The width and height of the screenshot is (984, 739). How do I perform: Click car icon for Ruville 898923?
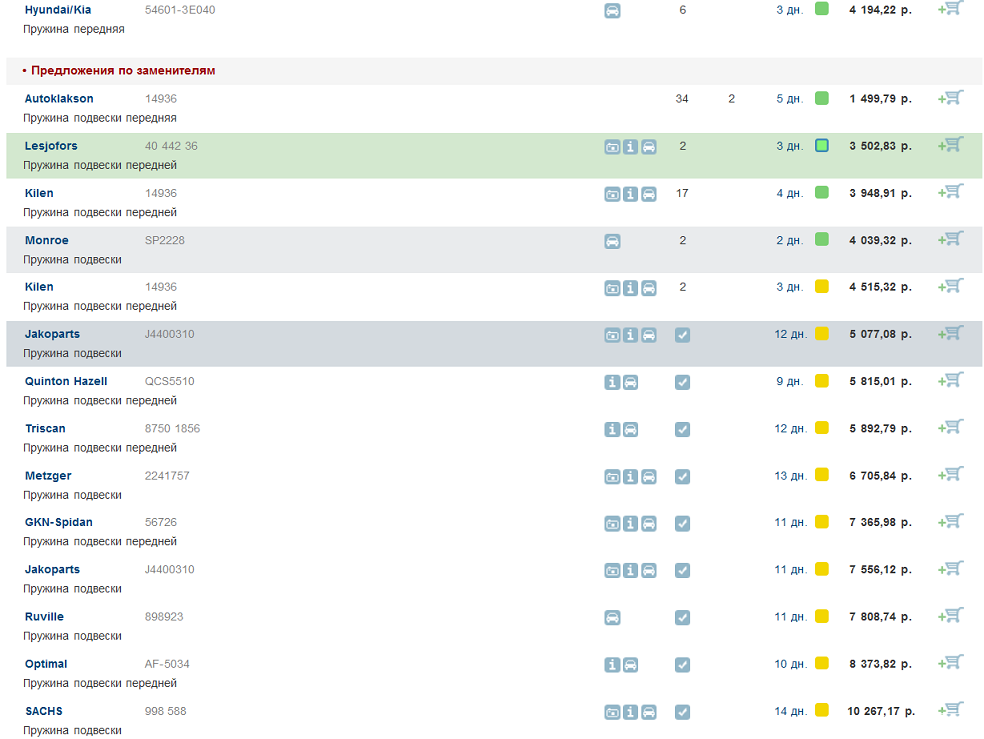pyautogui.click(x=612, y=618)
